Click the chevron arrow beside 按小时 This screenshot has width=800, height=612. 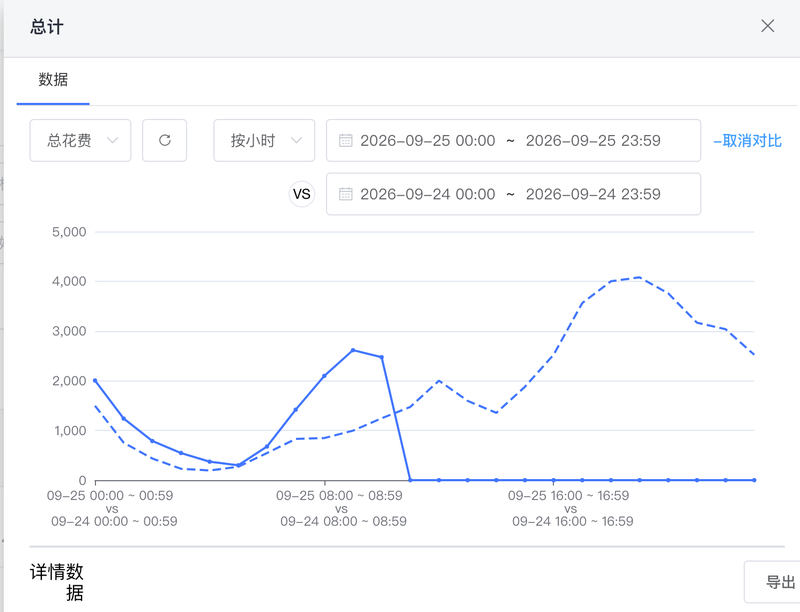tap(296, 140)
